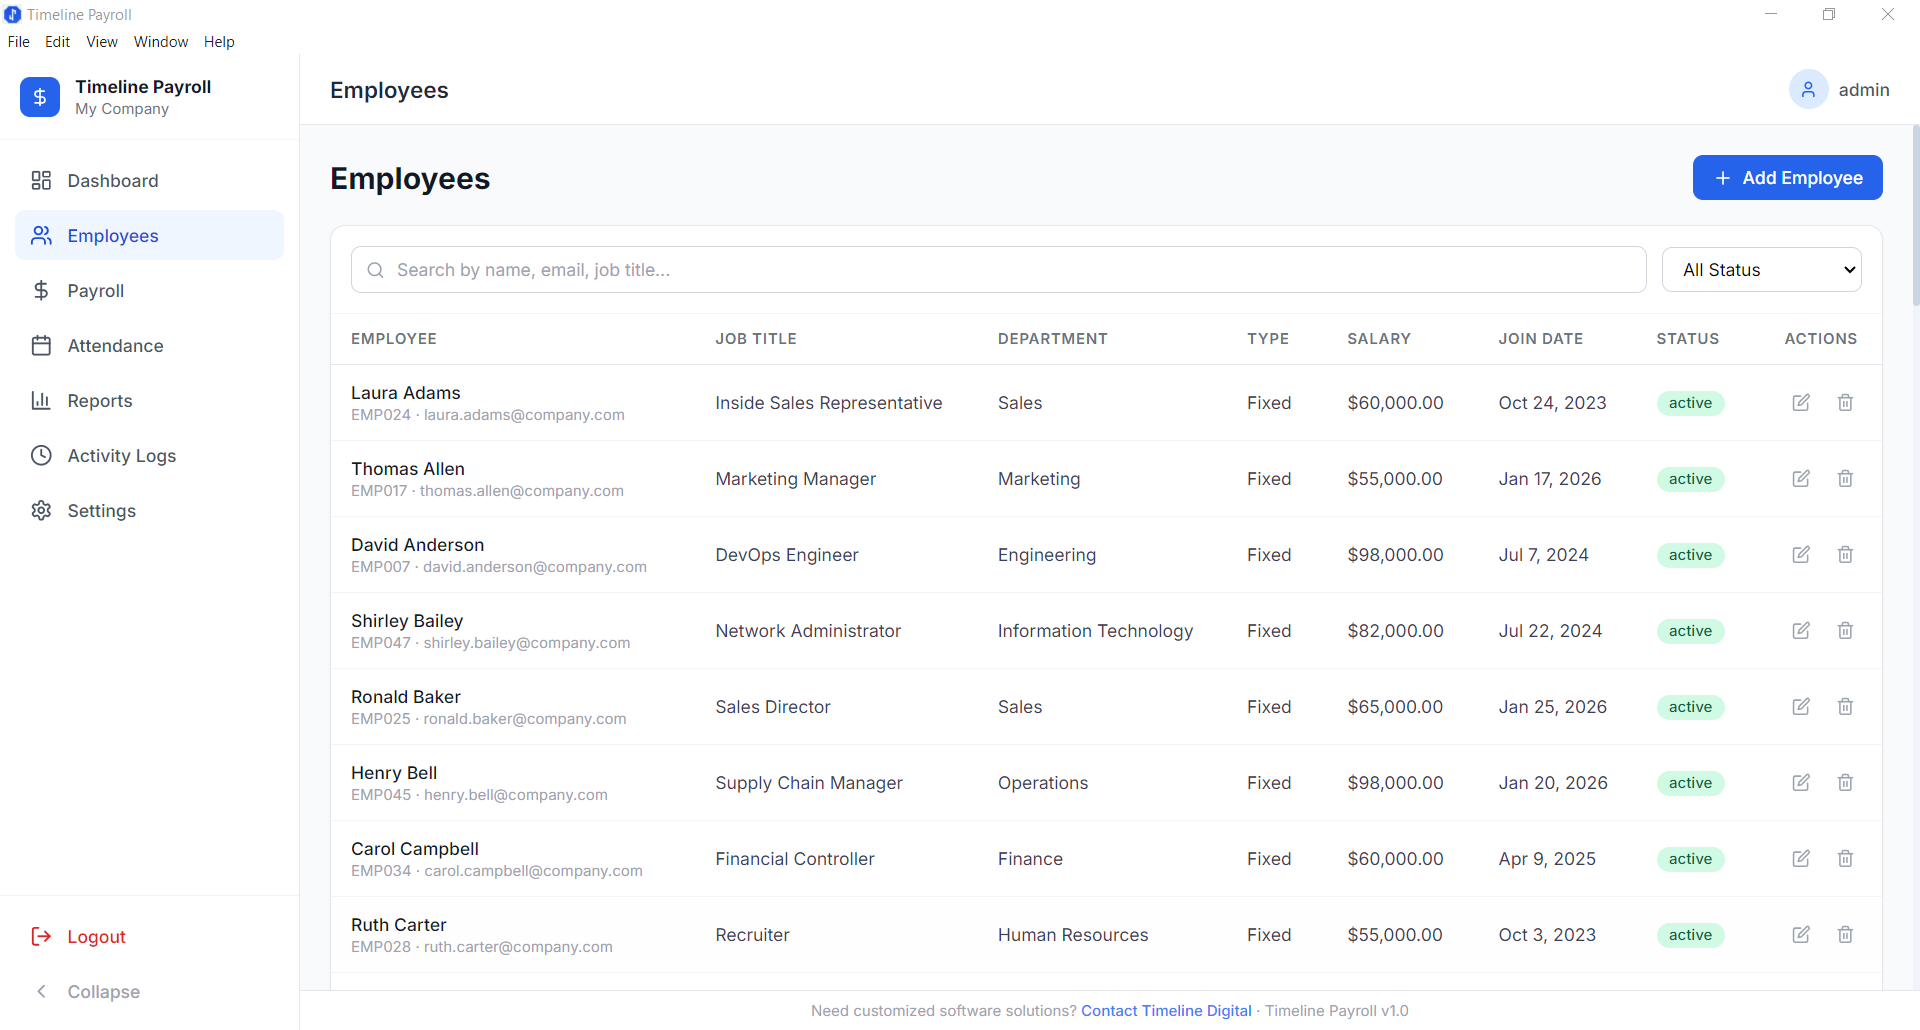The width and height of the screenshot is (1920, 1030).
Task: Edit David Anderson's employee record
Action: pyautogui.click(x=1801, y=554)
